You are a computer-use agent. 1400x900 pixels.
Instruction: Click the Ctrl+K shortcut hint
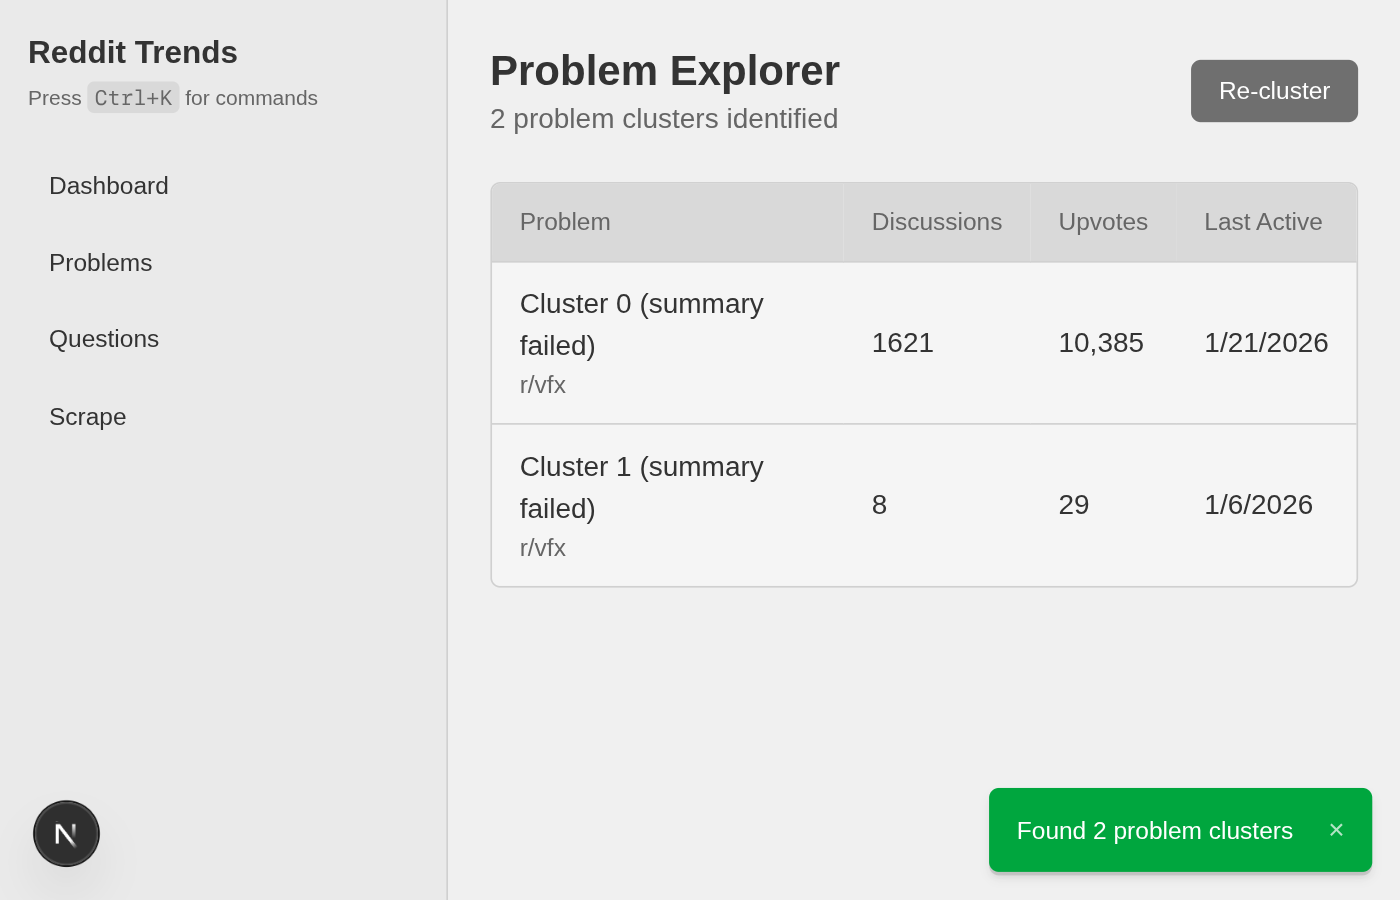click(133, 98)
